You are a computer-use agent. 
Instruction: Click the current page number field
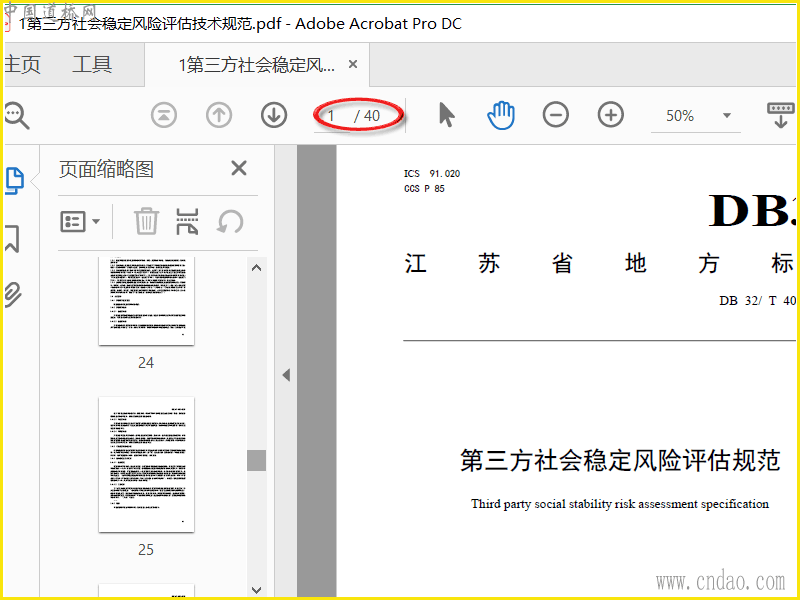[x=331, y=116]
